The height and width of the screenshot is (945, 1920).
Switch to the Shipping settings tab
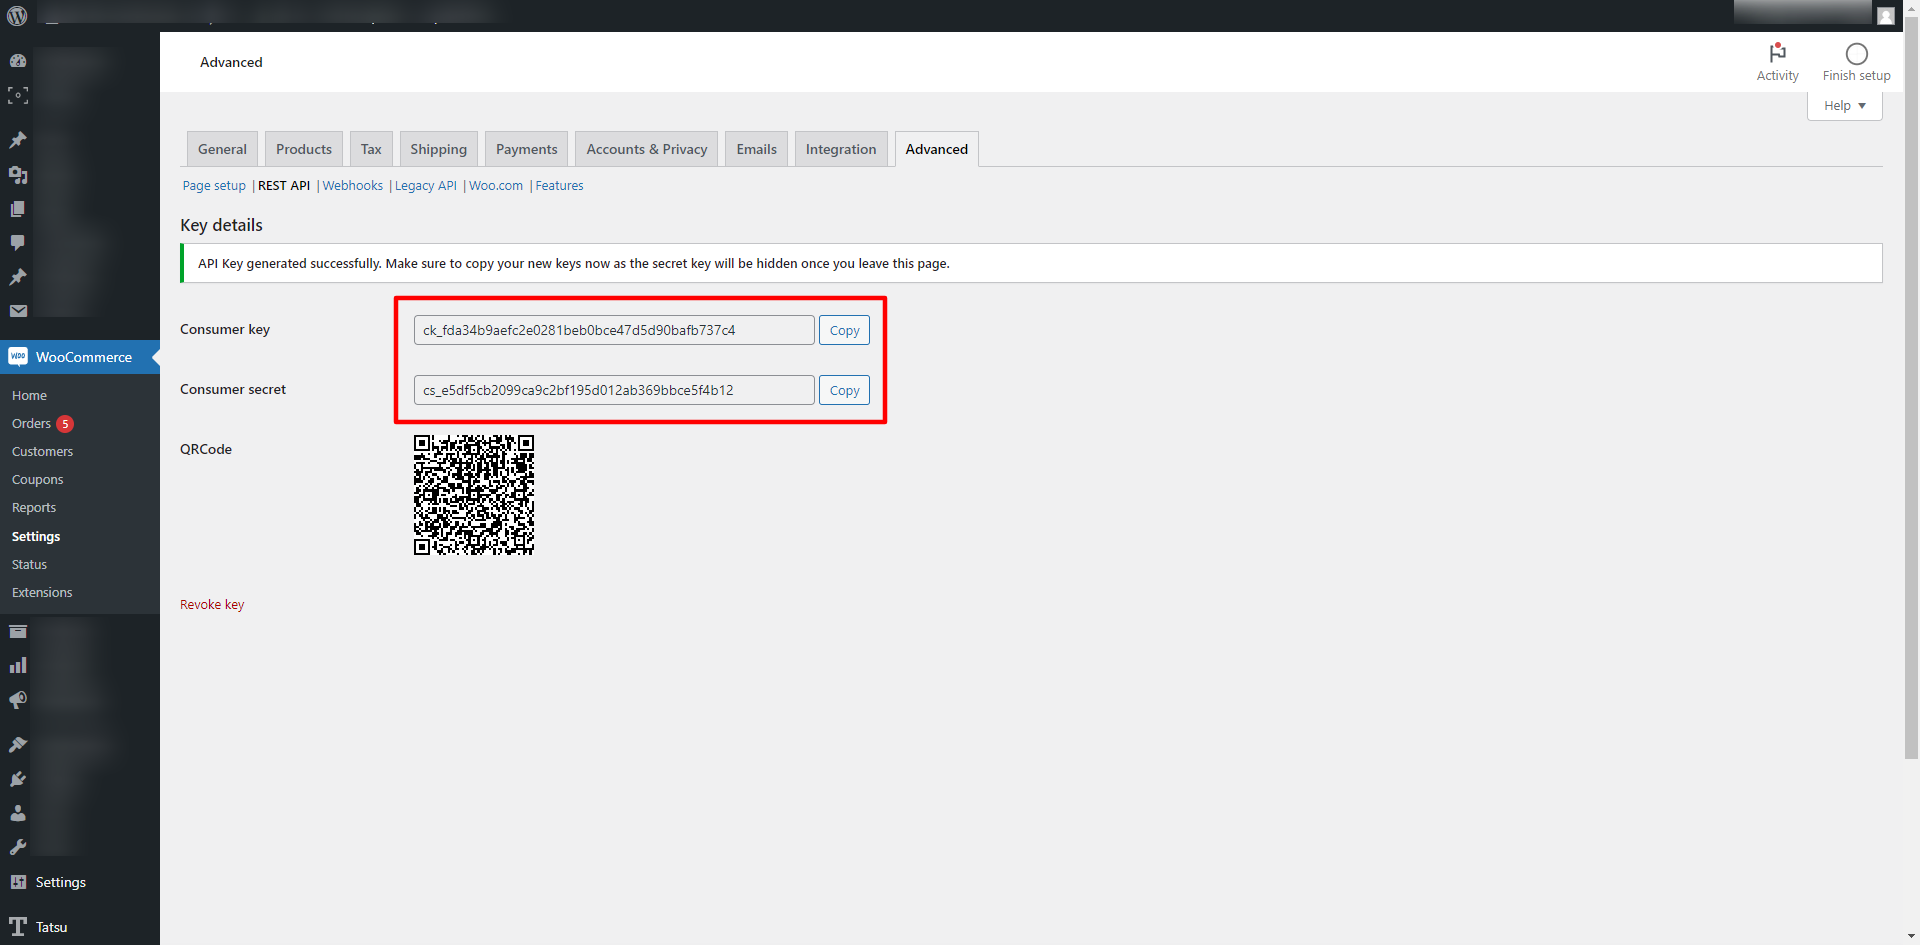[x=438, y=149]
